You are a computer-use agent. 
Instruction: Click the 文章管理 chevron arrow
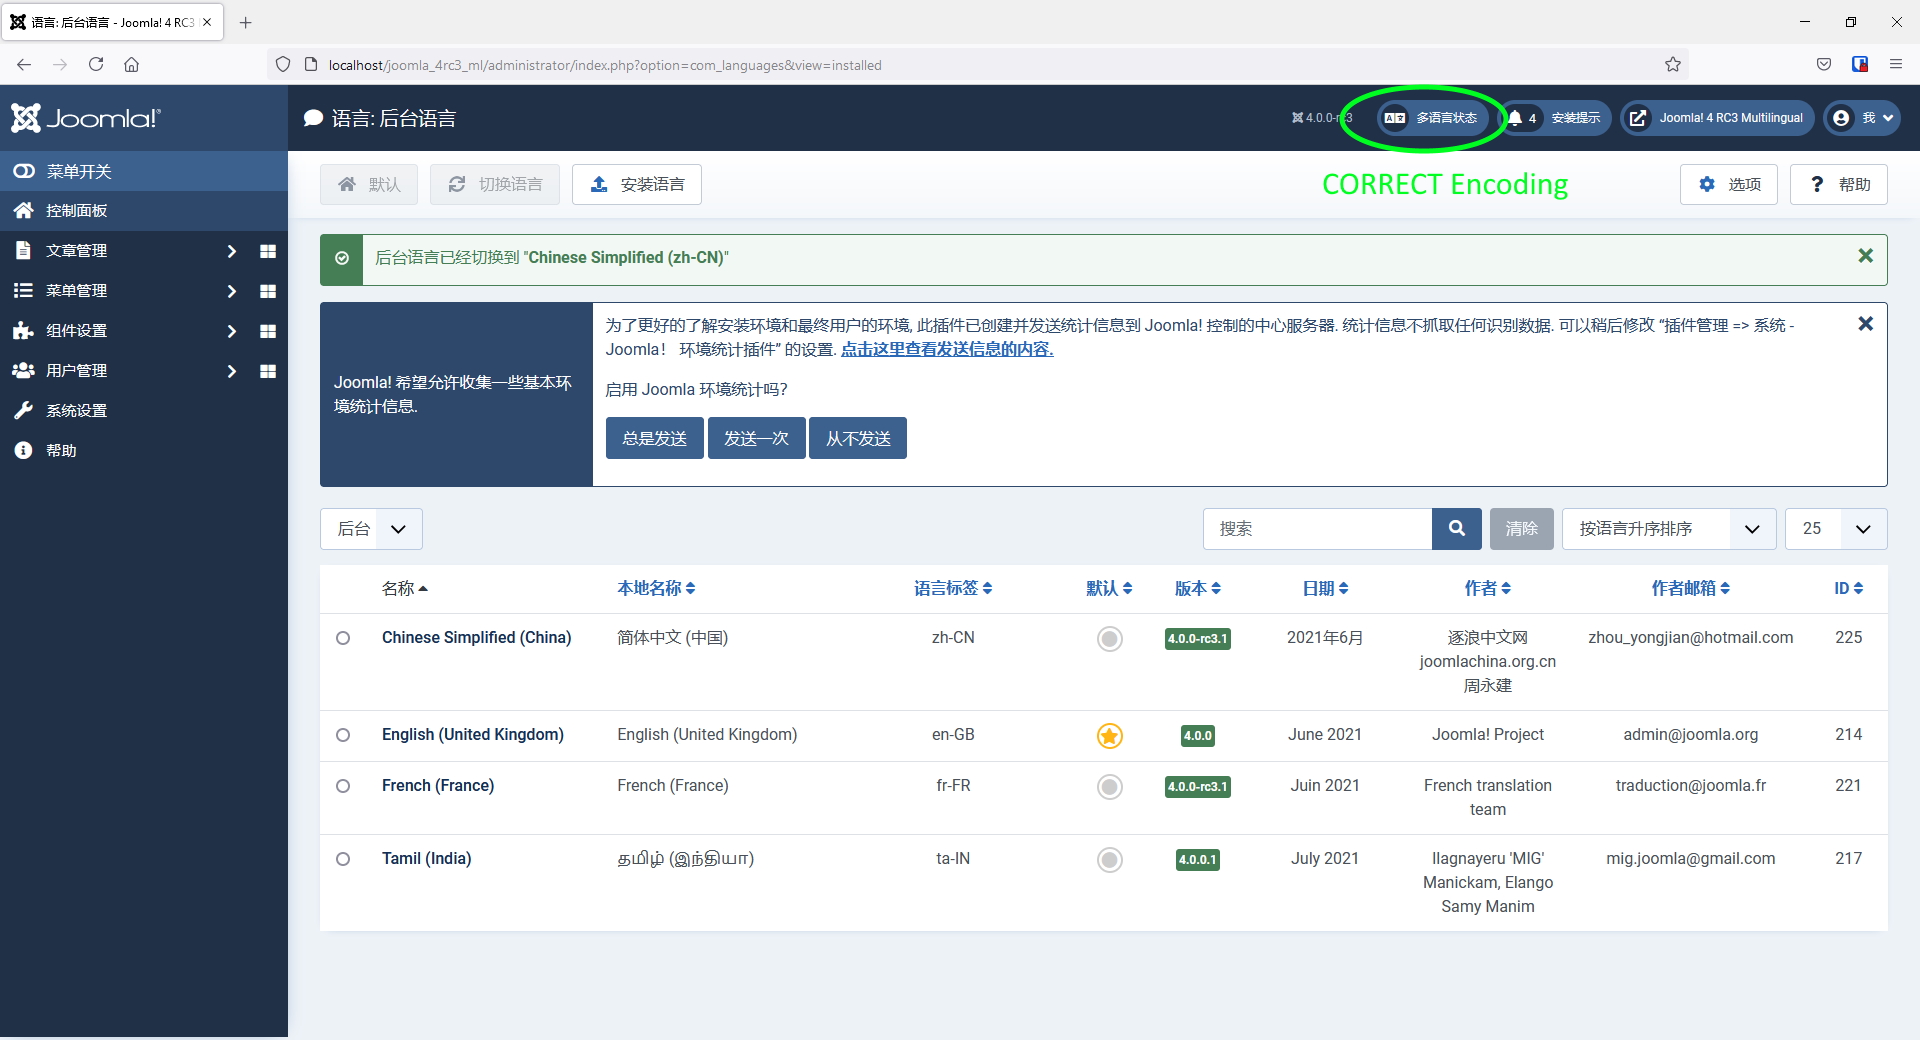pos(232,251)
